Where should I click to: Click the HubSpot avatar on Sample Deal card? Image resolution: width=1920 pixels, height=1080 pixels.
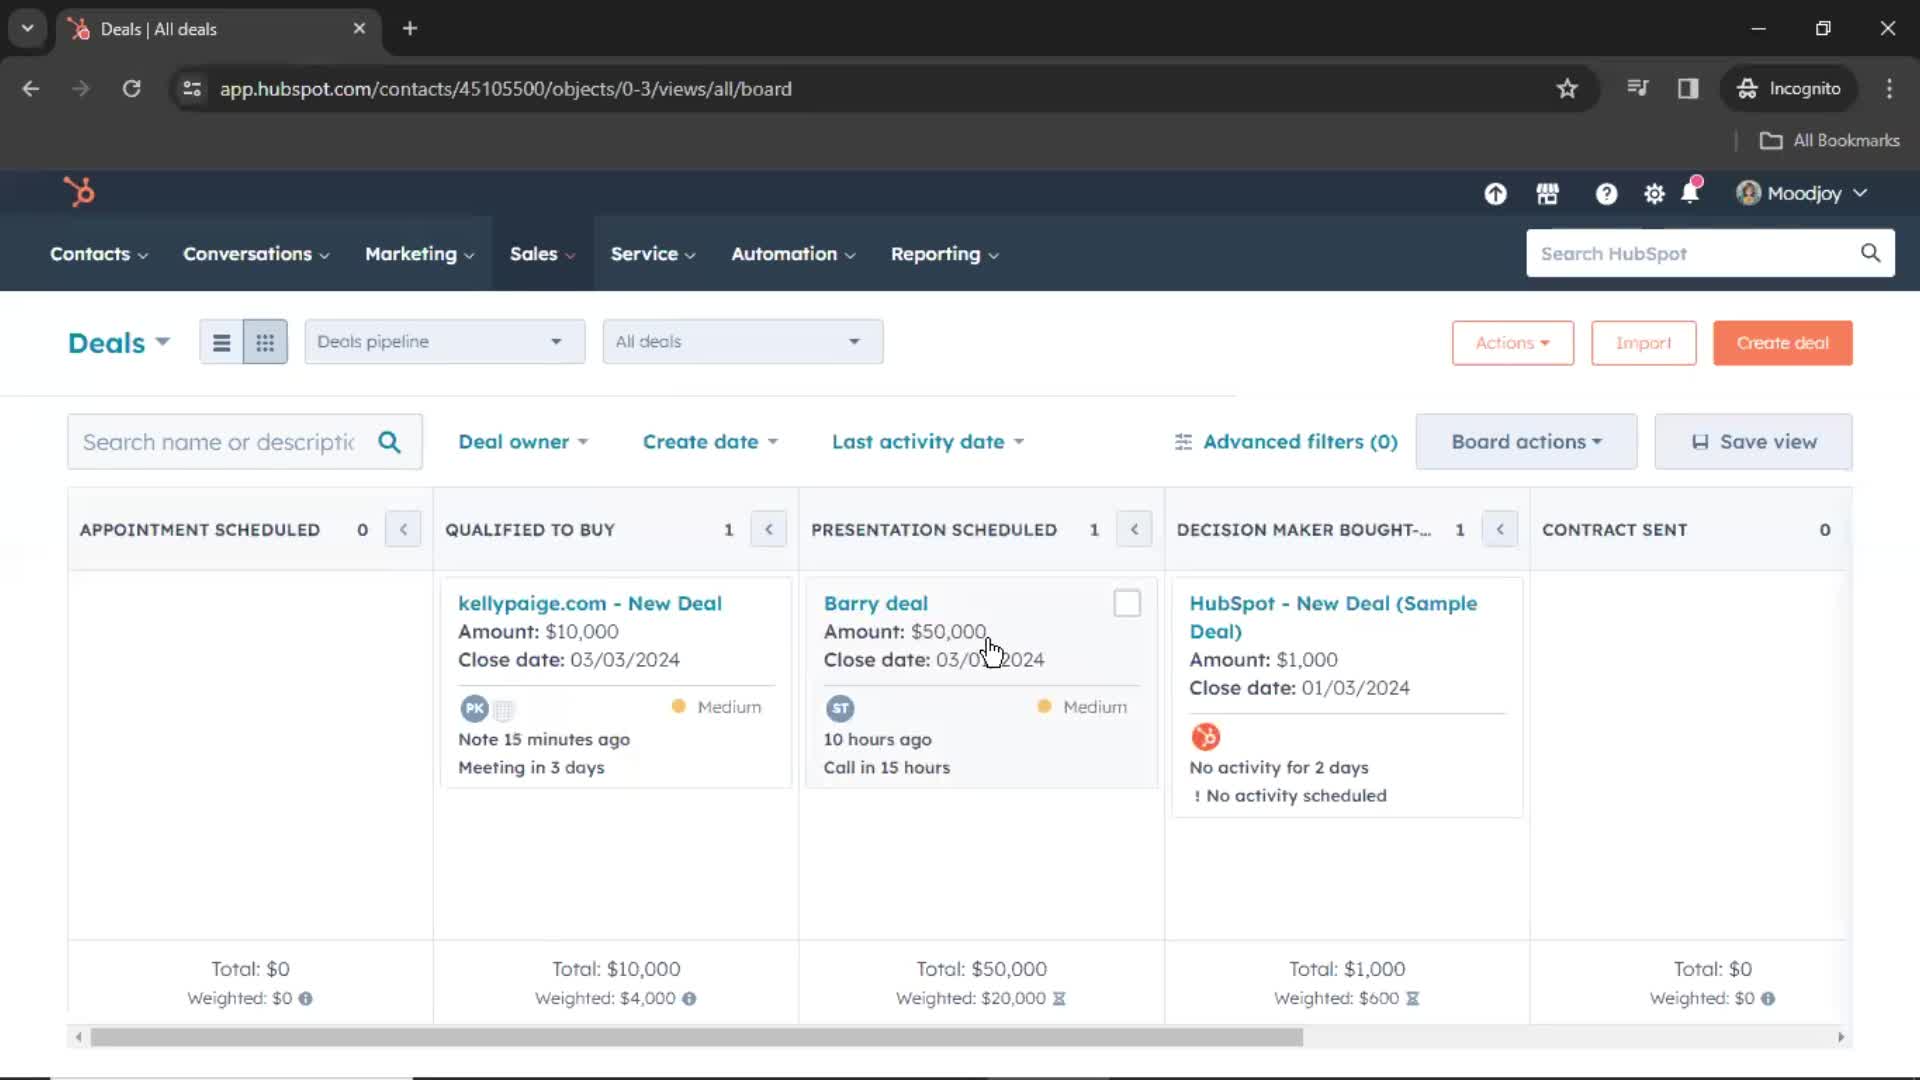point(1205,737)
